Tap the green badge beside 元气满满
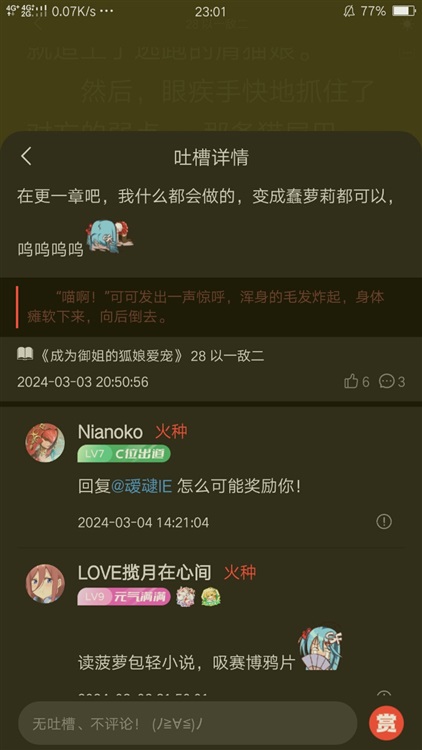This screenshot has height=750, width=422. [x=211, y=597]
